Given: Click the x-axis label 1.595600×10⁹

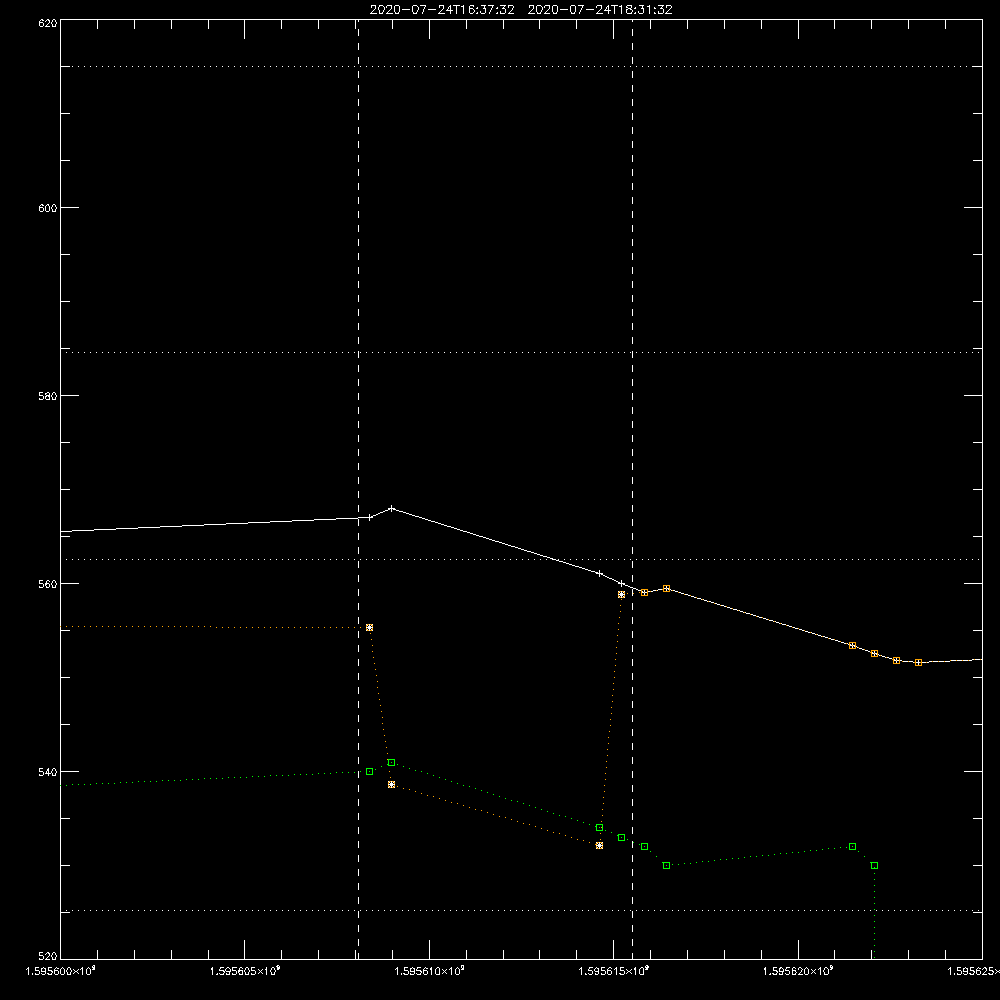Looking at the screenshot, I should pos(60,971).
